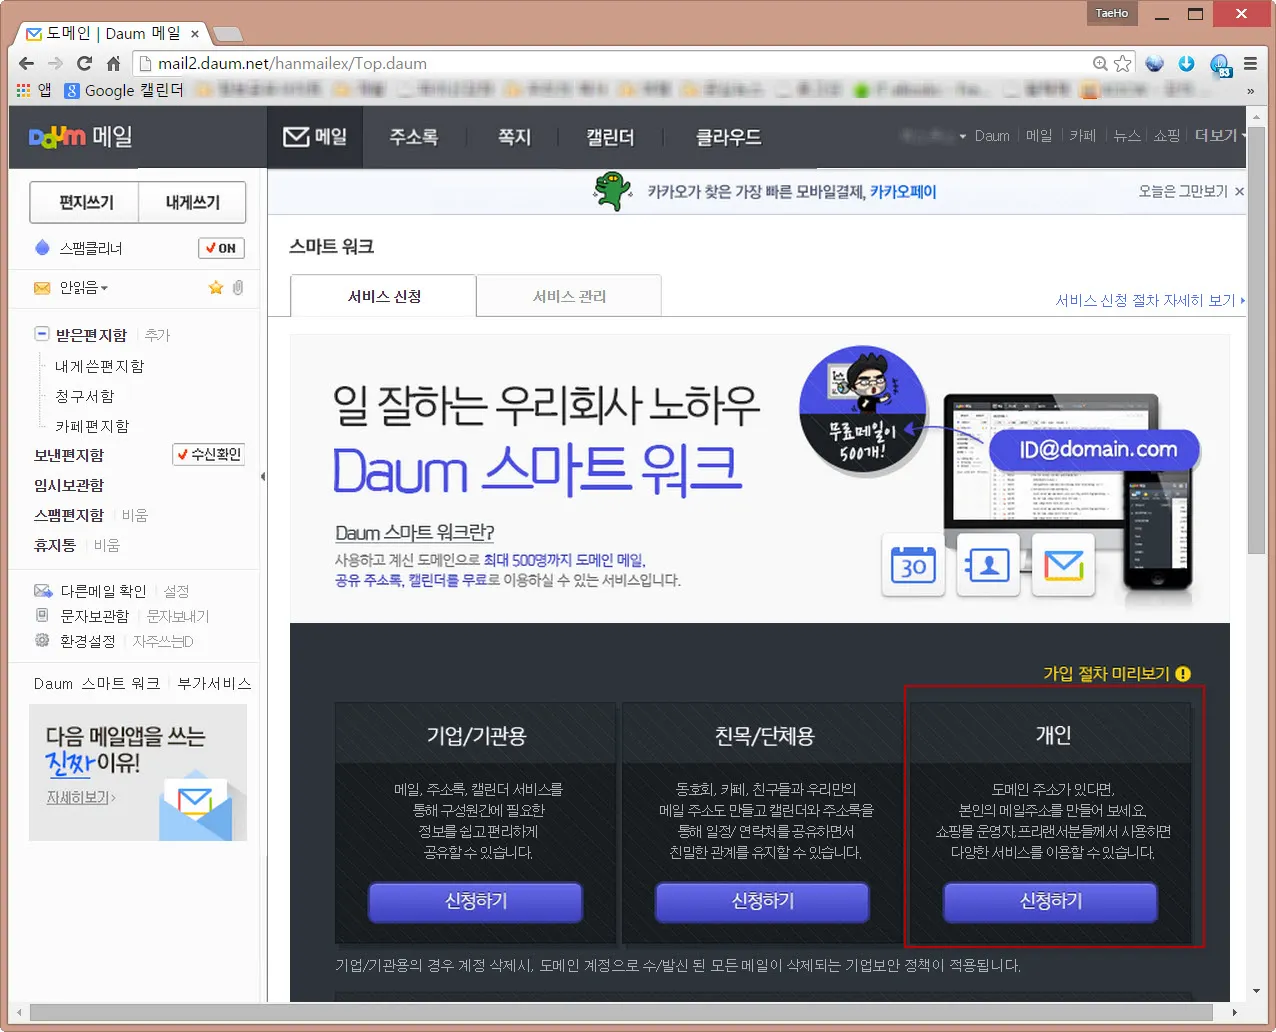Enable 수신확인 next to 보낸편지함
Viewport: 1276px width, 1032px height.
(208, 454)
